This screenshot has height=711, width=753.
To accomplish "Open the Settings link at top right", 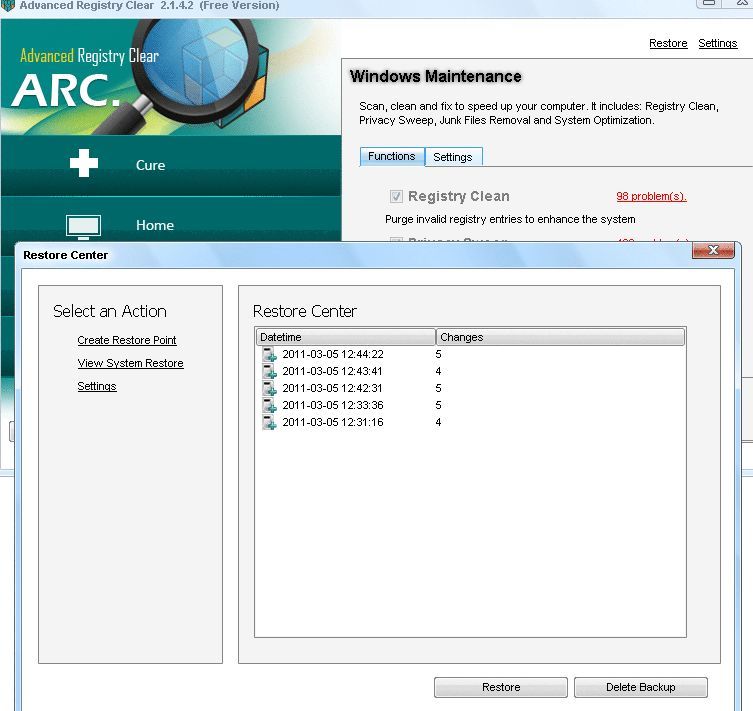I will tap(717, 43).
